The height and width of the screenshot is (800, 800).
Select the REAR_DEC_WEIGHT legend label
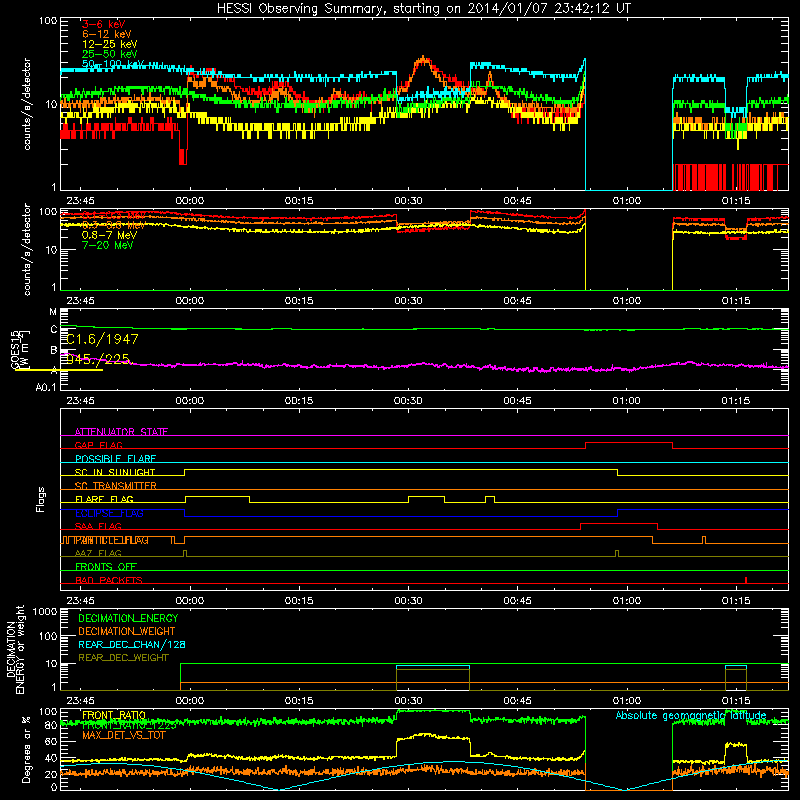[123, 658]
